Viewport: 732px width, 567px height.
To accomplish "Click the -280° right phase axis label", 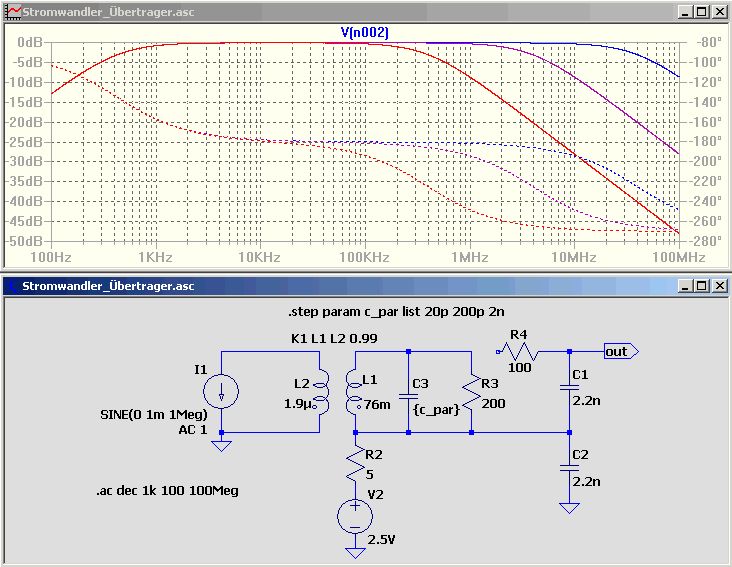I will tap(706, 241).
